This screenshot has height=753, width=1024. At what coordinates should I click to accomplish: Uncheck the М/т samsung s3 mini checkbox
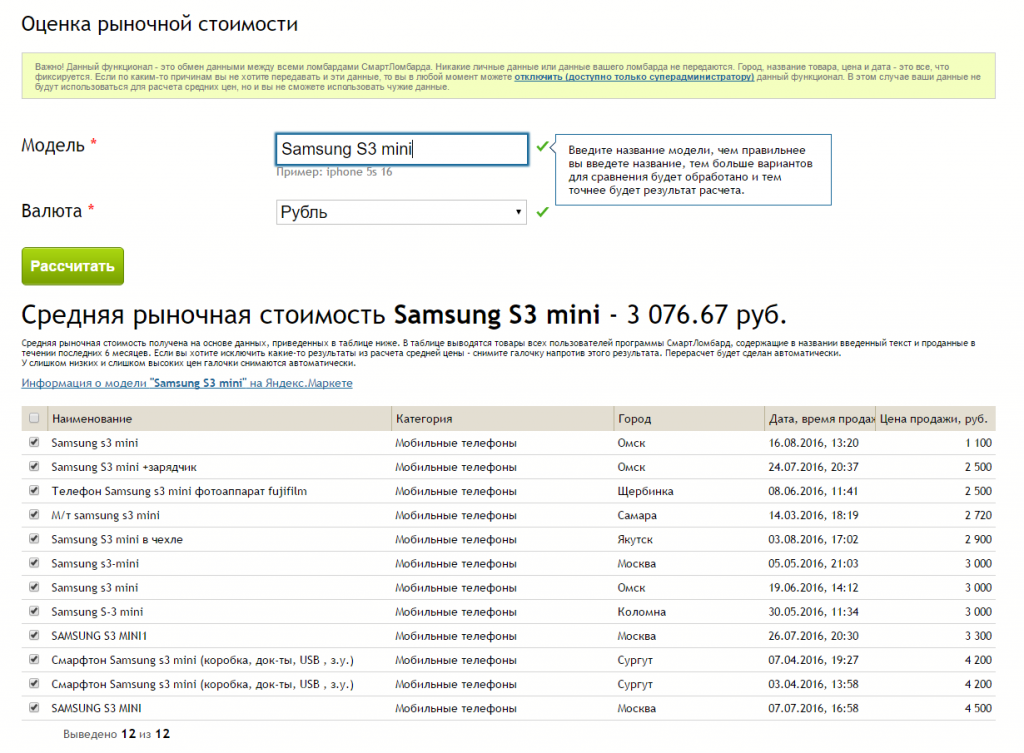point(34,515)
